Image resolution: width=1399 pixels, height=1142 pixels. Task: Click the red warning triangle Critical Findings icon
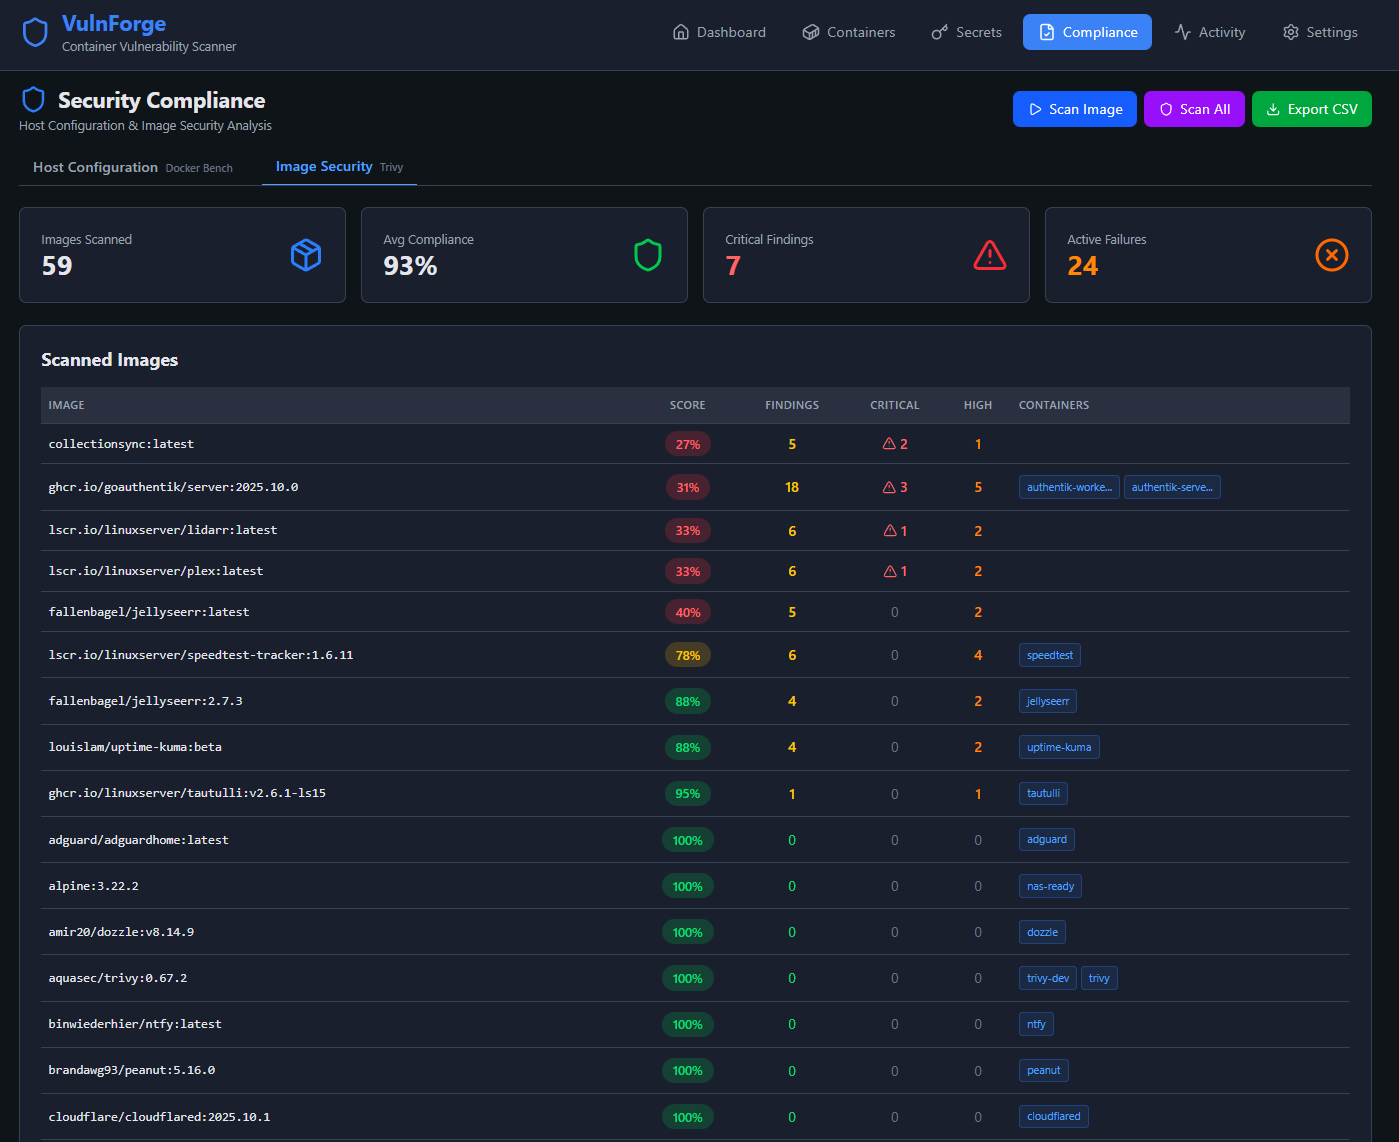tap(989, 255)
